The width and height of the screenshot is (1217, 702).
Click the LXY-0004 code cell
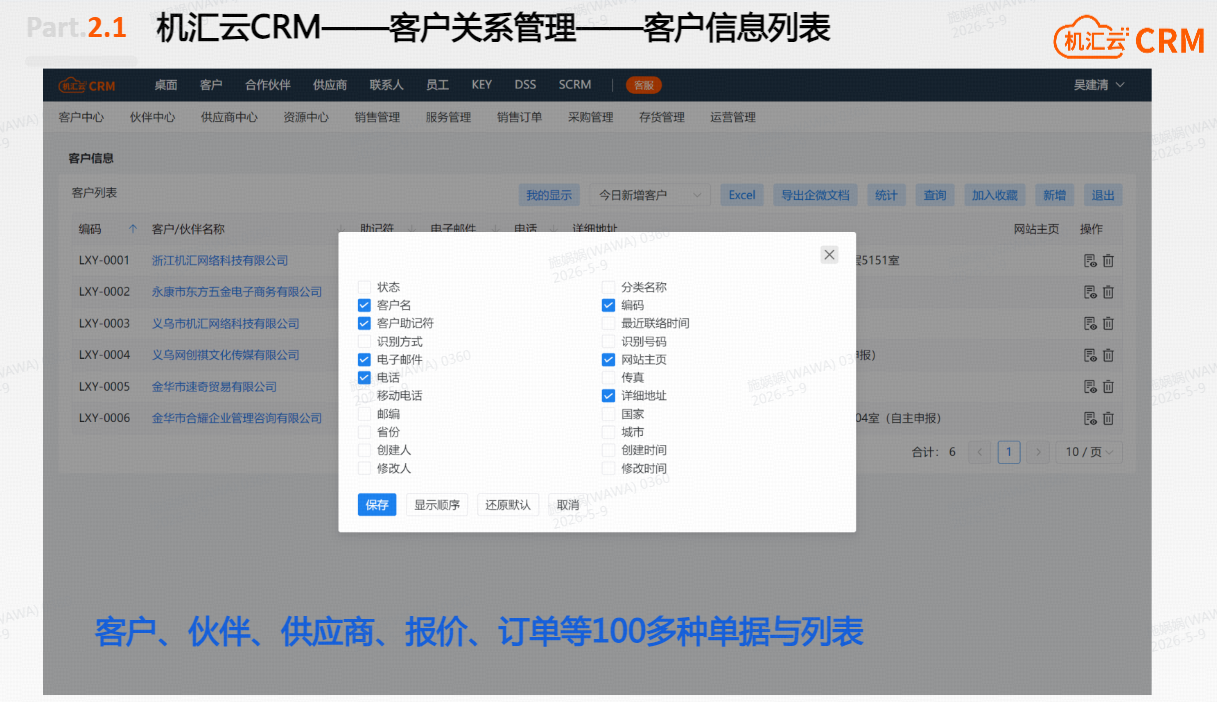pyautogui.click(x=104, y=355)
